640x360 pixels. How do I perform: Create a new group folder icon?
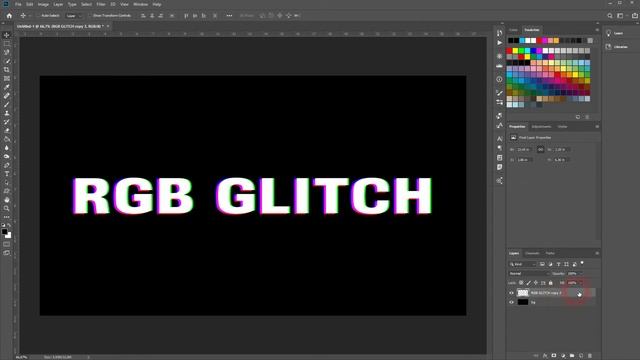(572, 356)
